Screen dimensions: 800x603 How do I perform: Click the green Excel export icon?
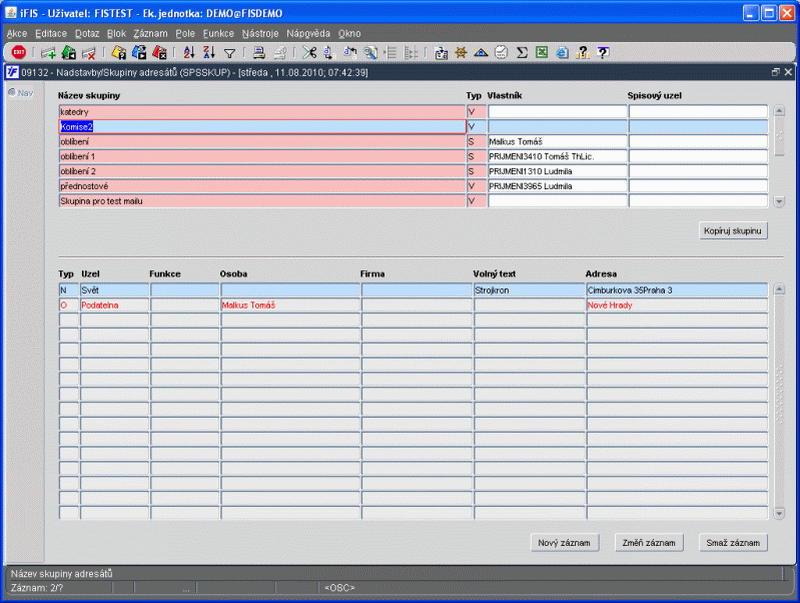[x=542, y=52]
